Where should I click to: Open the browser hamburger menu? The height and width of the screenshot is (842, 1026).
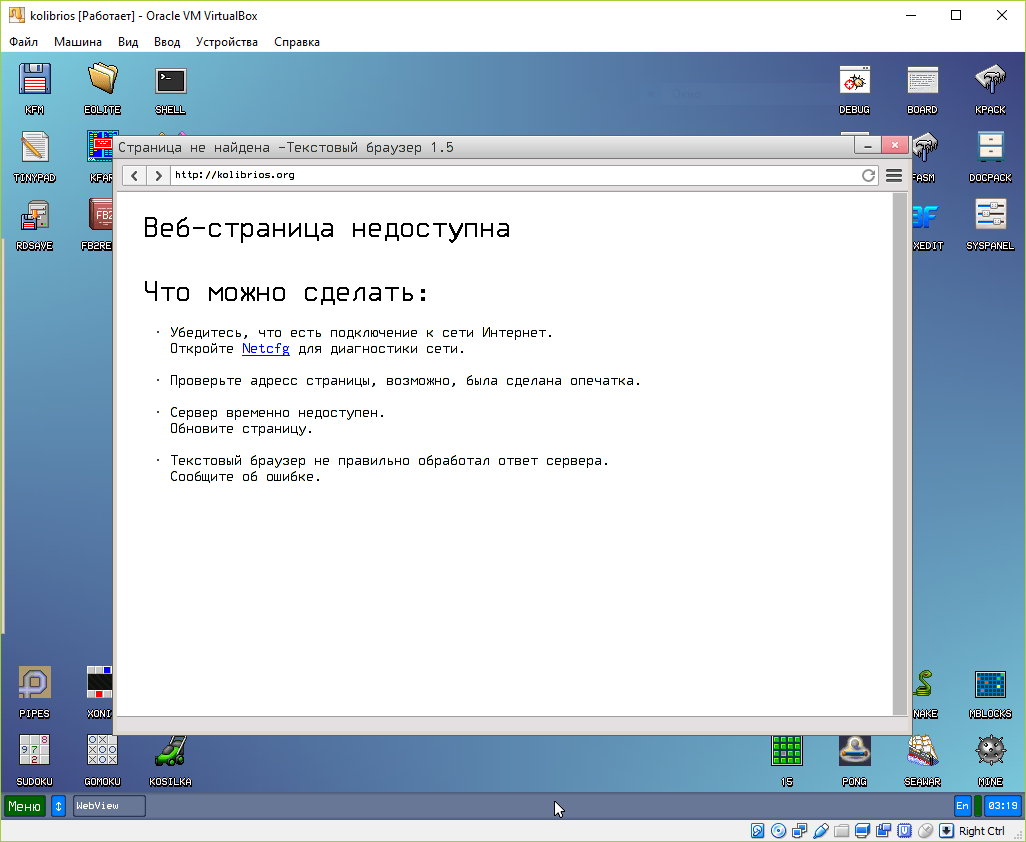[893, 174]
